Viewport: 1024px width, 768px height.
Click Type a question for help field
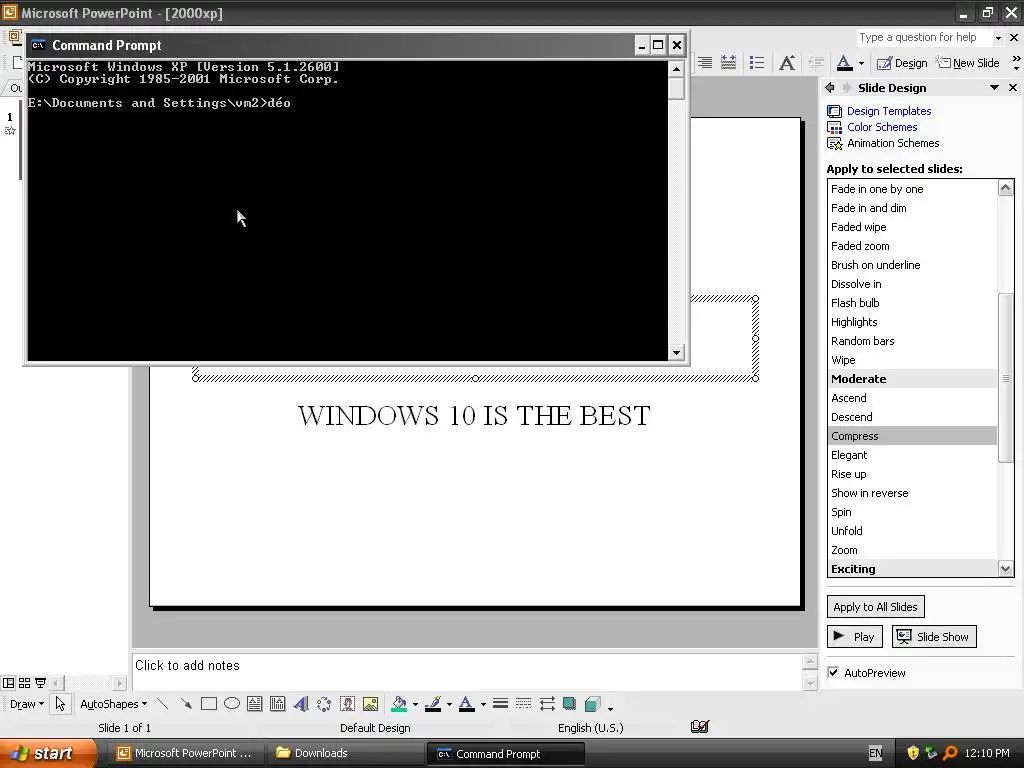pos(924,38)
